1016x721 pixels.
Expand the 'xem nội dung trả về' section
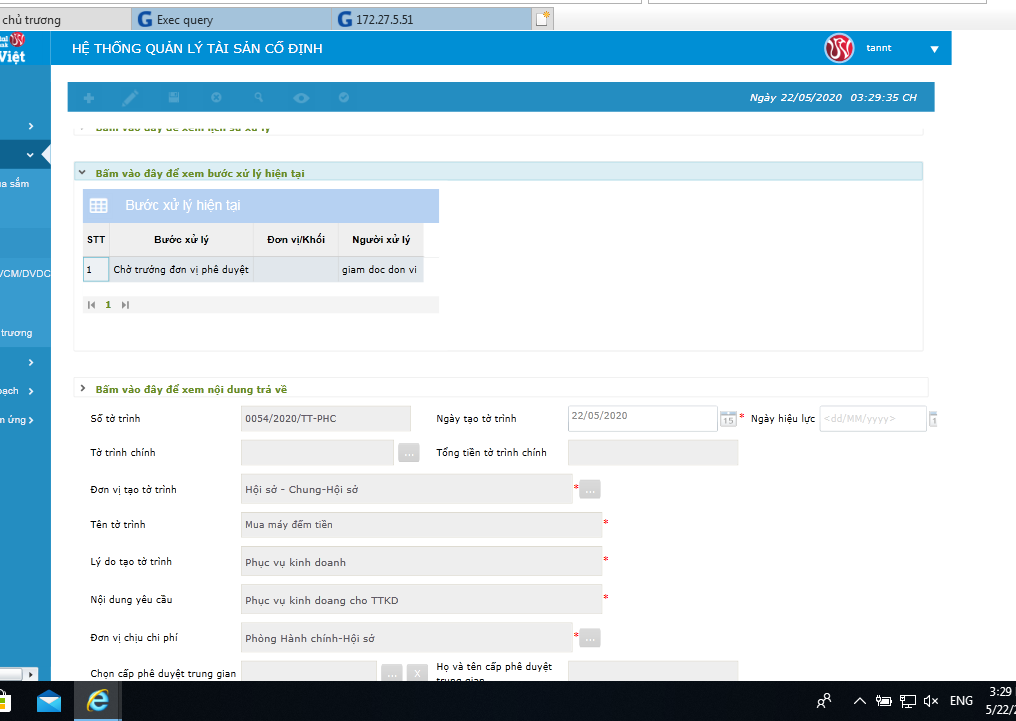(x=83, y=389)
